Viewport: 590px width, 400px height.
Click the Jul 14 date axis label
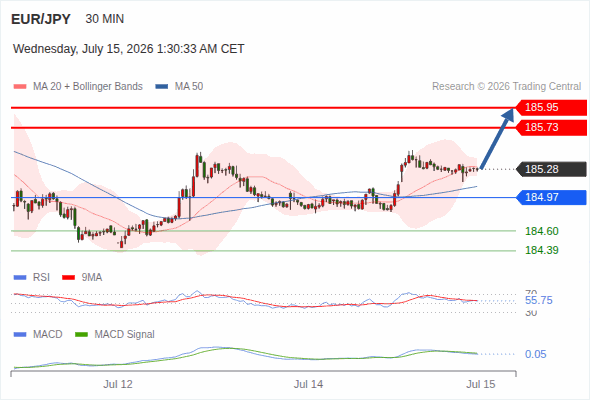[x=309, y=385]
